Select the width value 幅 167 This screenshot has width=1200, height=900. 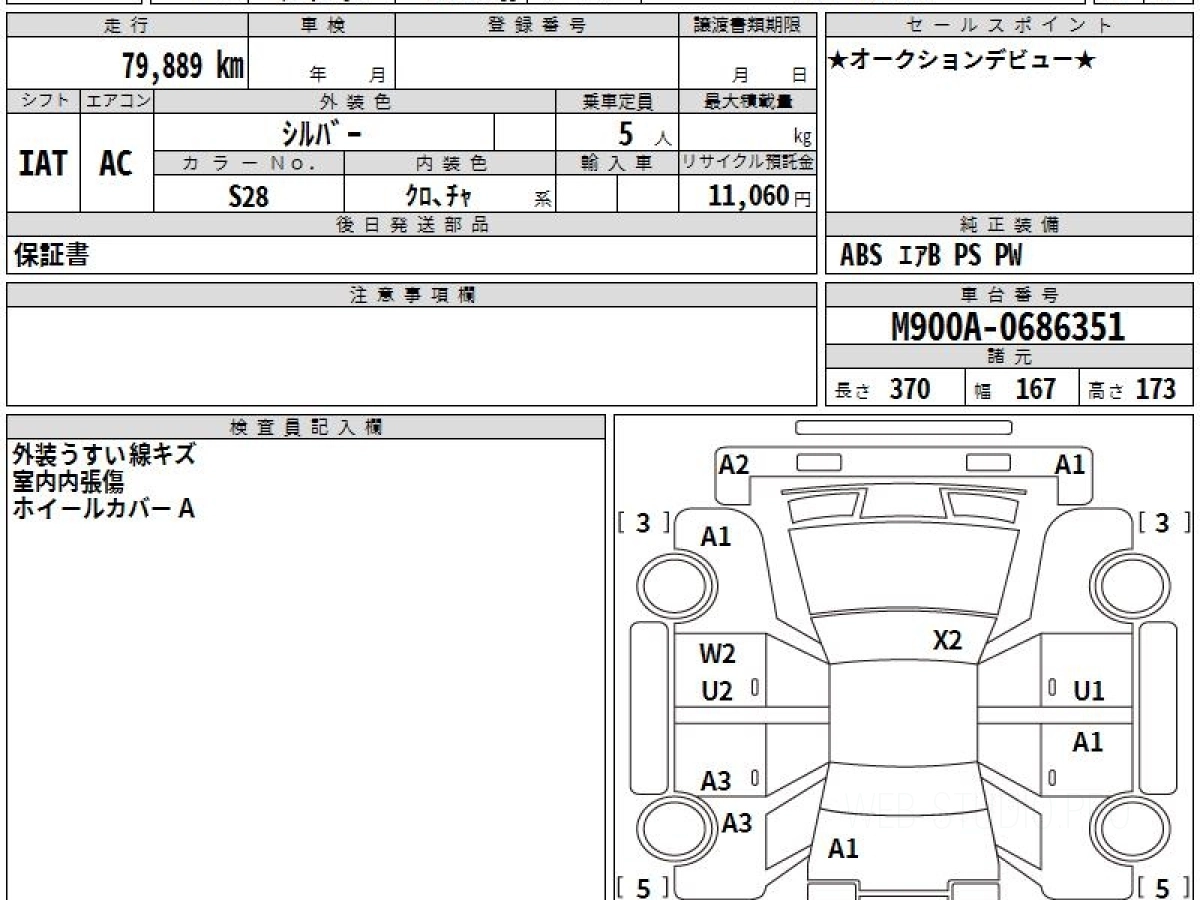pos(1014,389)
